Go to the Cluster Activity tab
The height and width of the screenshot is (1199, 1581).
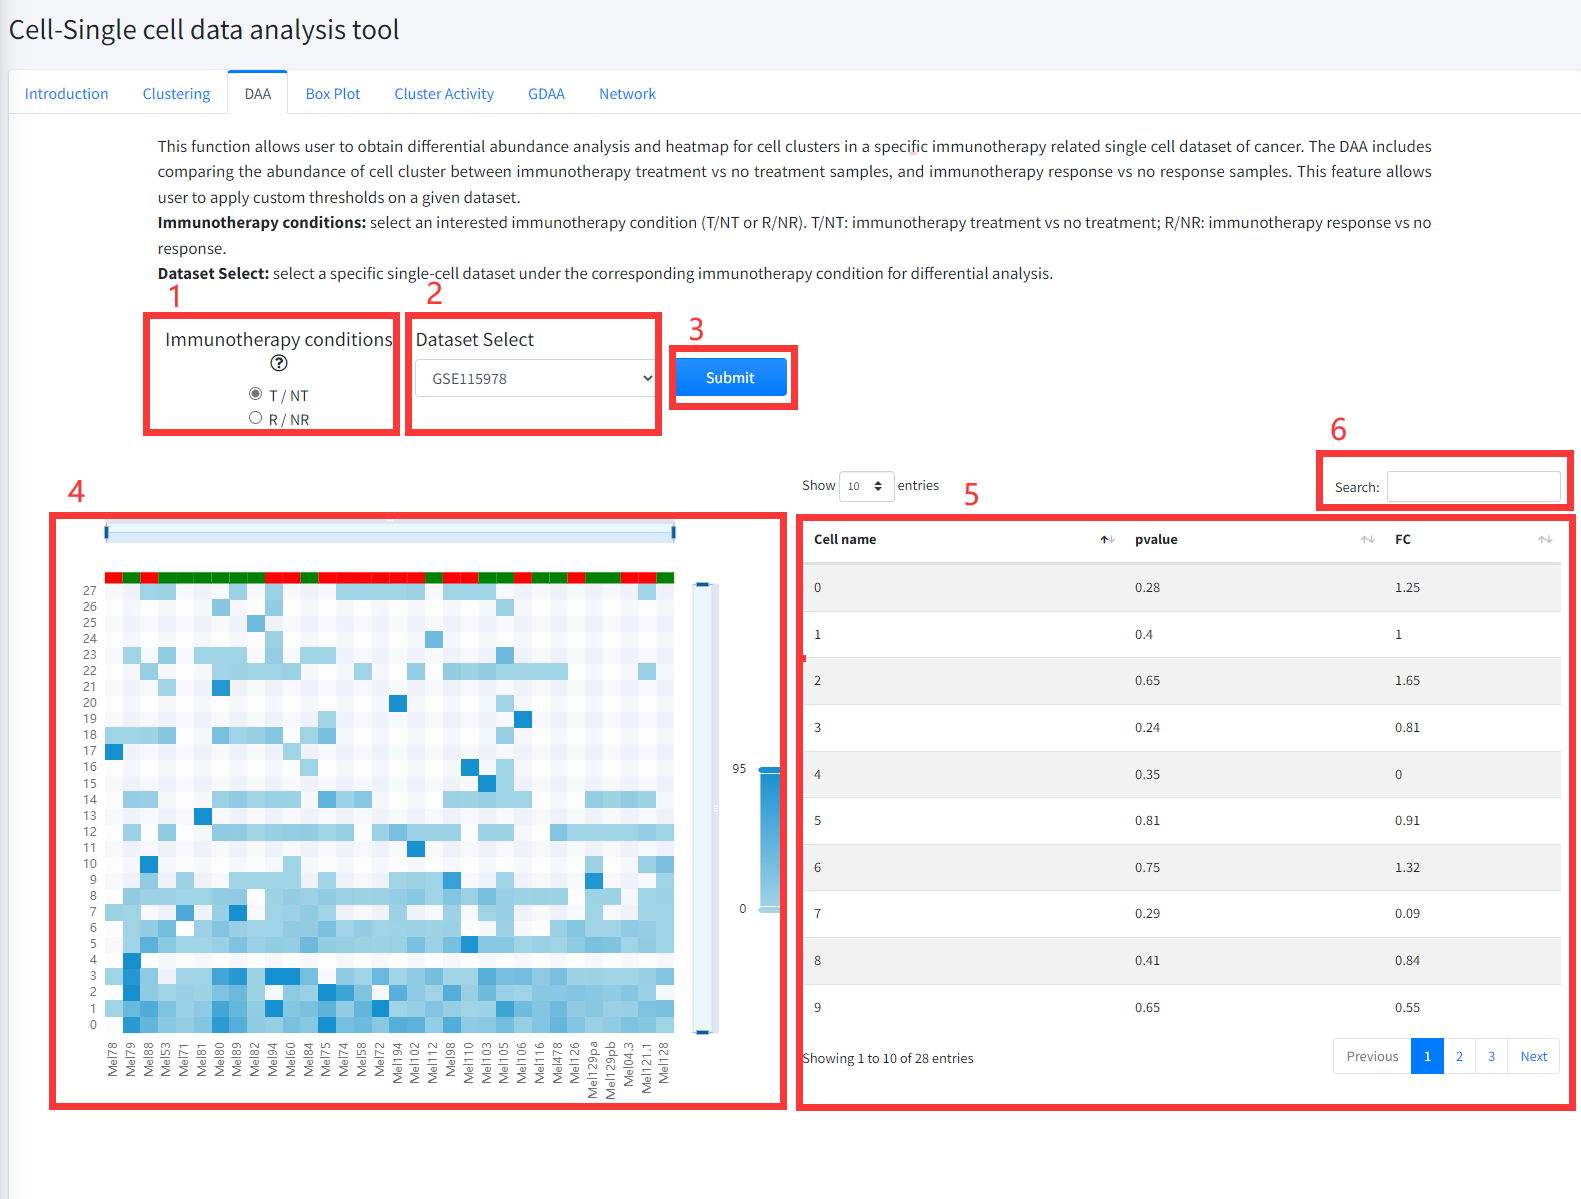[x=444, y=94]
